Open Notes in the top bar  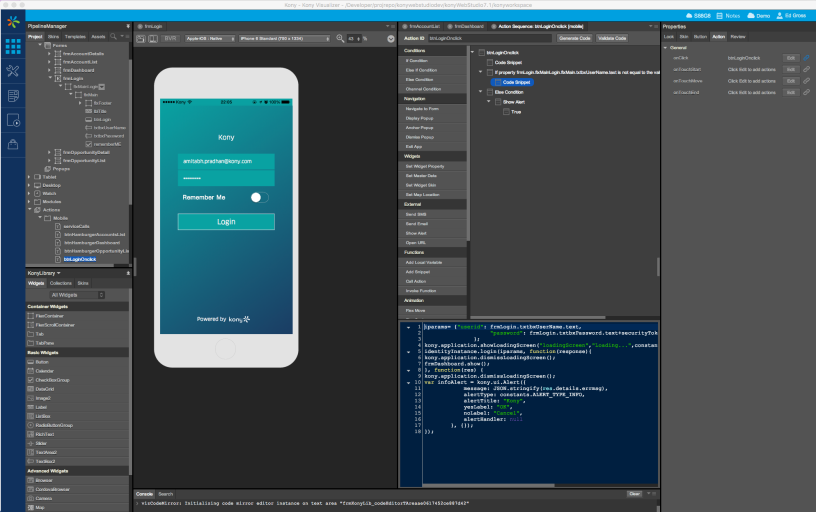coord(728,16)
